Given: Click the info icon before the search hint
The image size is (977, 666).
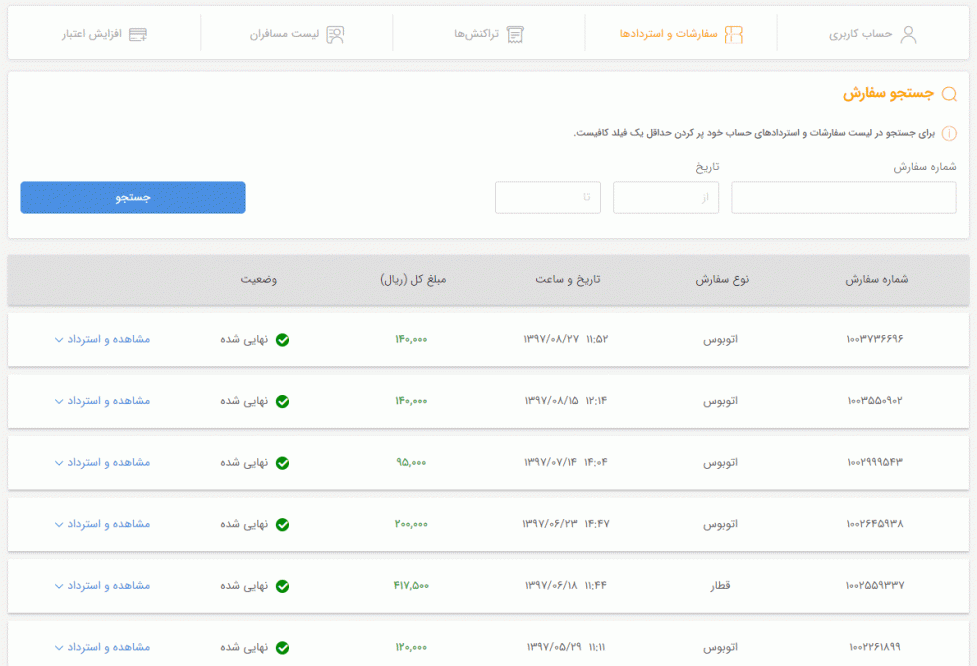Looking at the screenshot, I should (x=949, y=133).
